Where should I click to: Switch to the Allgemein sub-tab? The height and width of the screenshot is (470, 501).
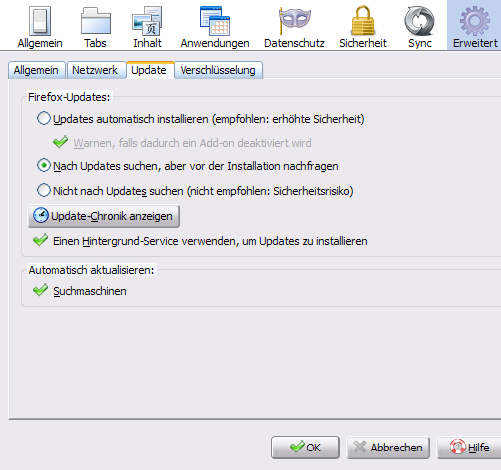point(36,70)
